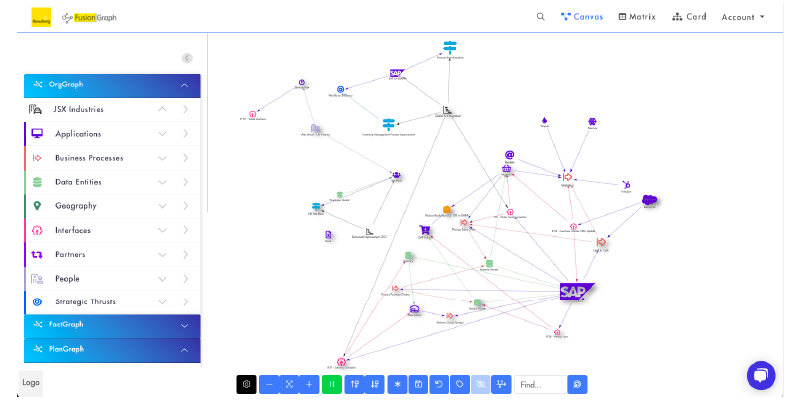This screenshot has width=800, height=400.
Task: Expand Applications with its down chevron
Action: point(162,134)
